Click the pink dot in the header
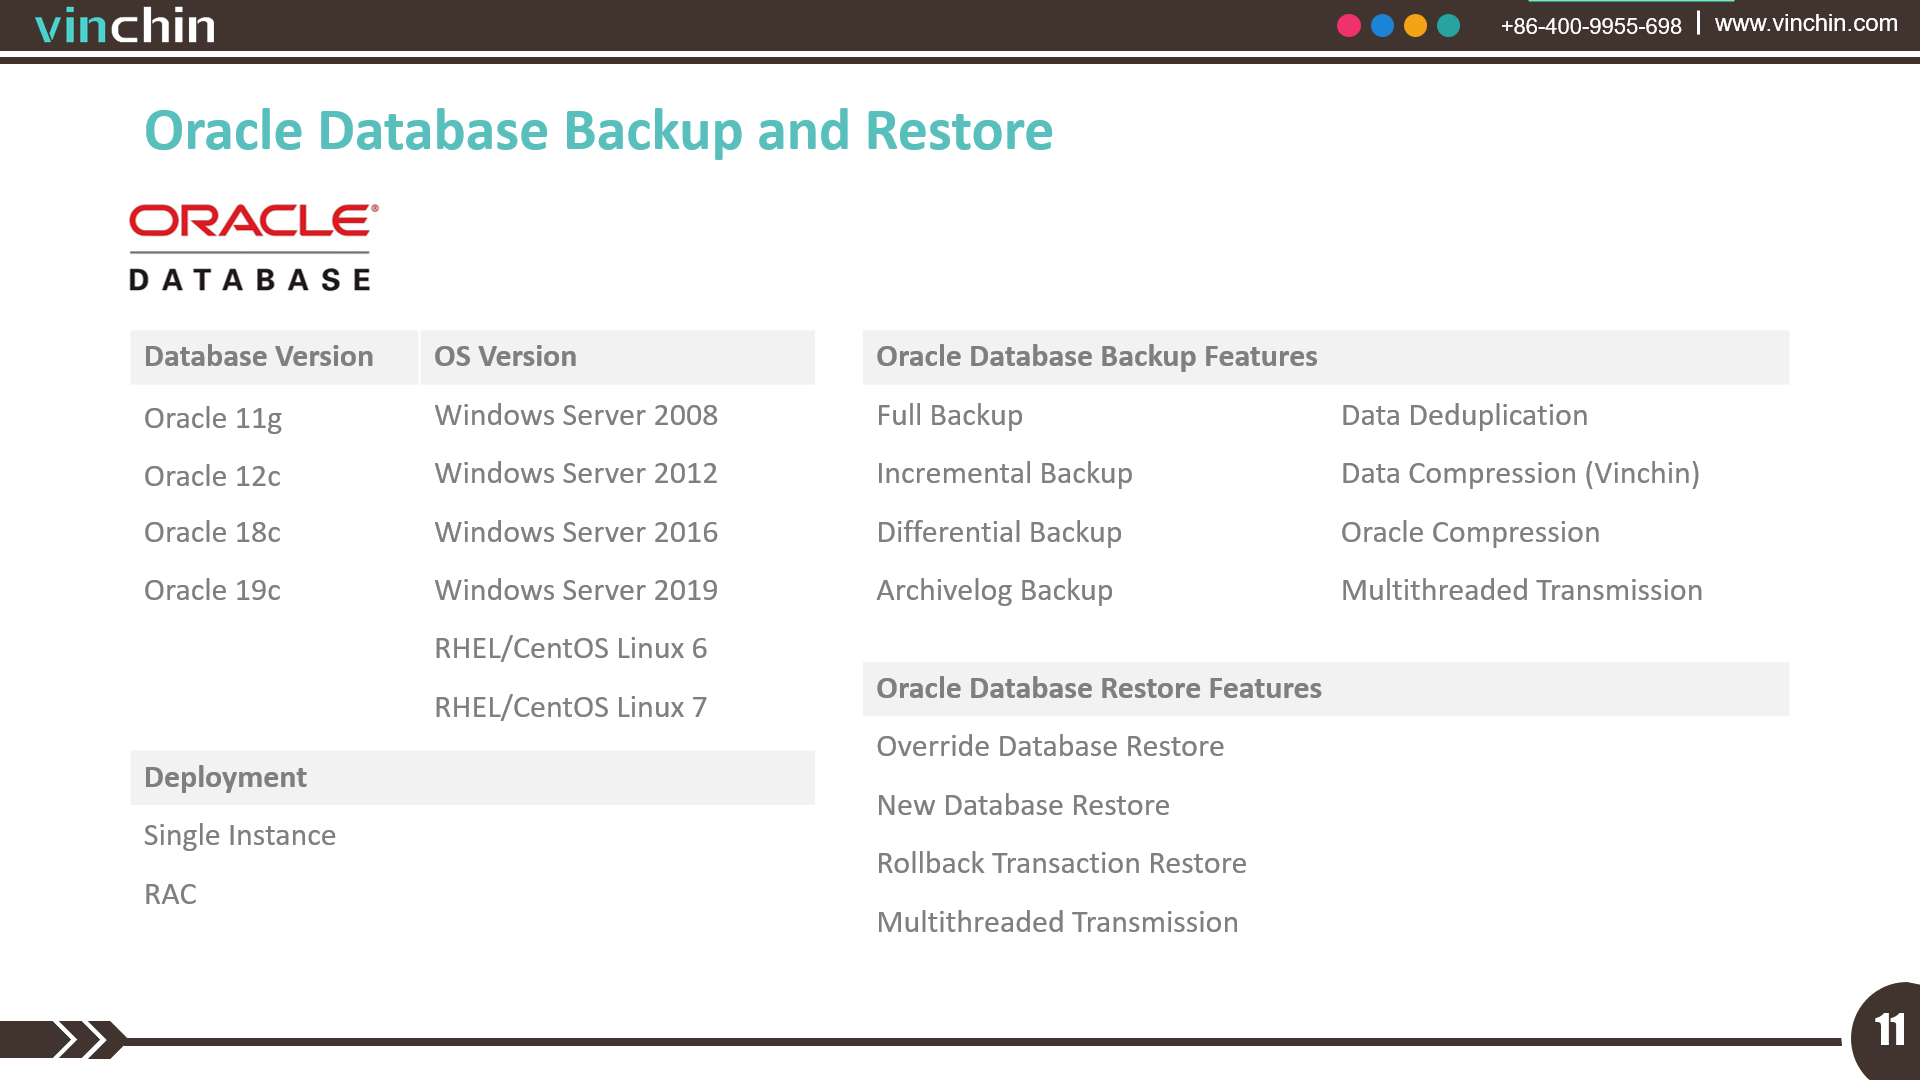Screen dimensions: 1920x1080 tap(1348, 25)
